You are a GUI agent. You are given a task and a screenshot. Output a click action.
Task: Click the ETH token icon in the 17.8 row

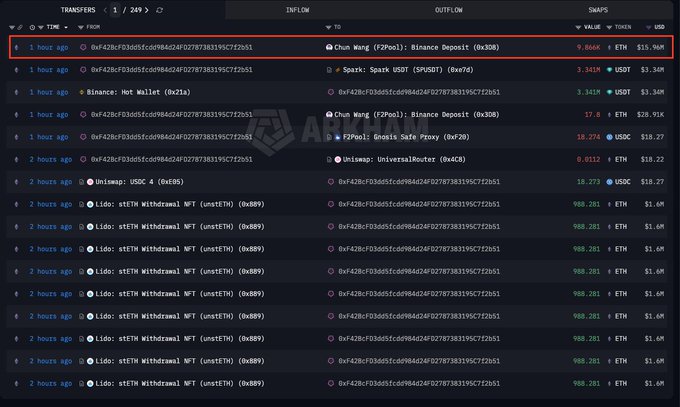(609, 115)
